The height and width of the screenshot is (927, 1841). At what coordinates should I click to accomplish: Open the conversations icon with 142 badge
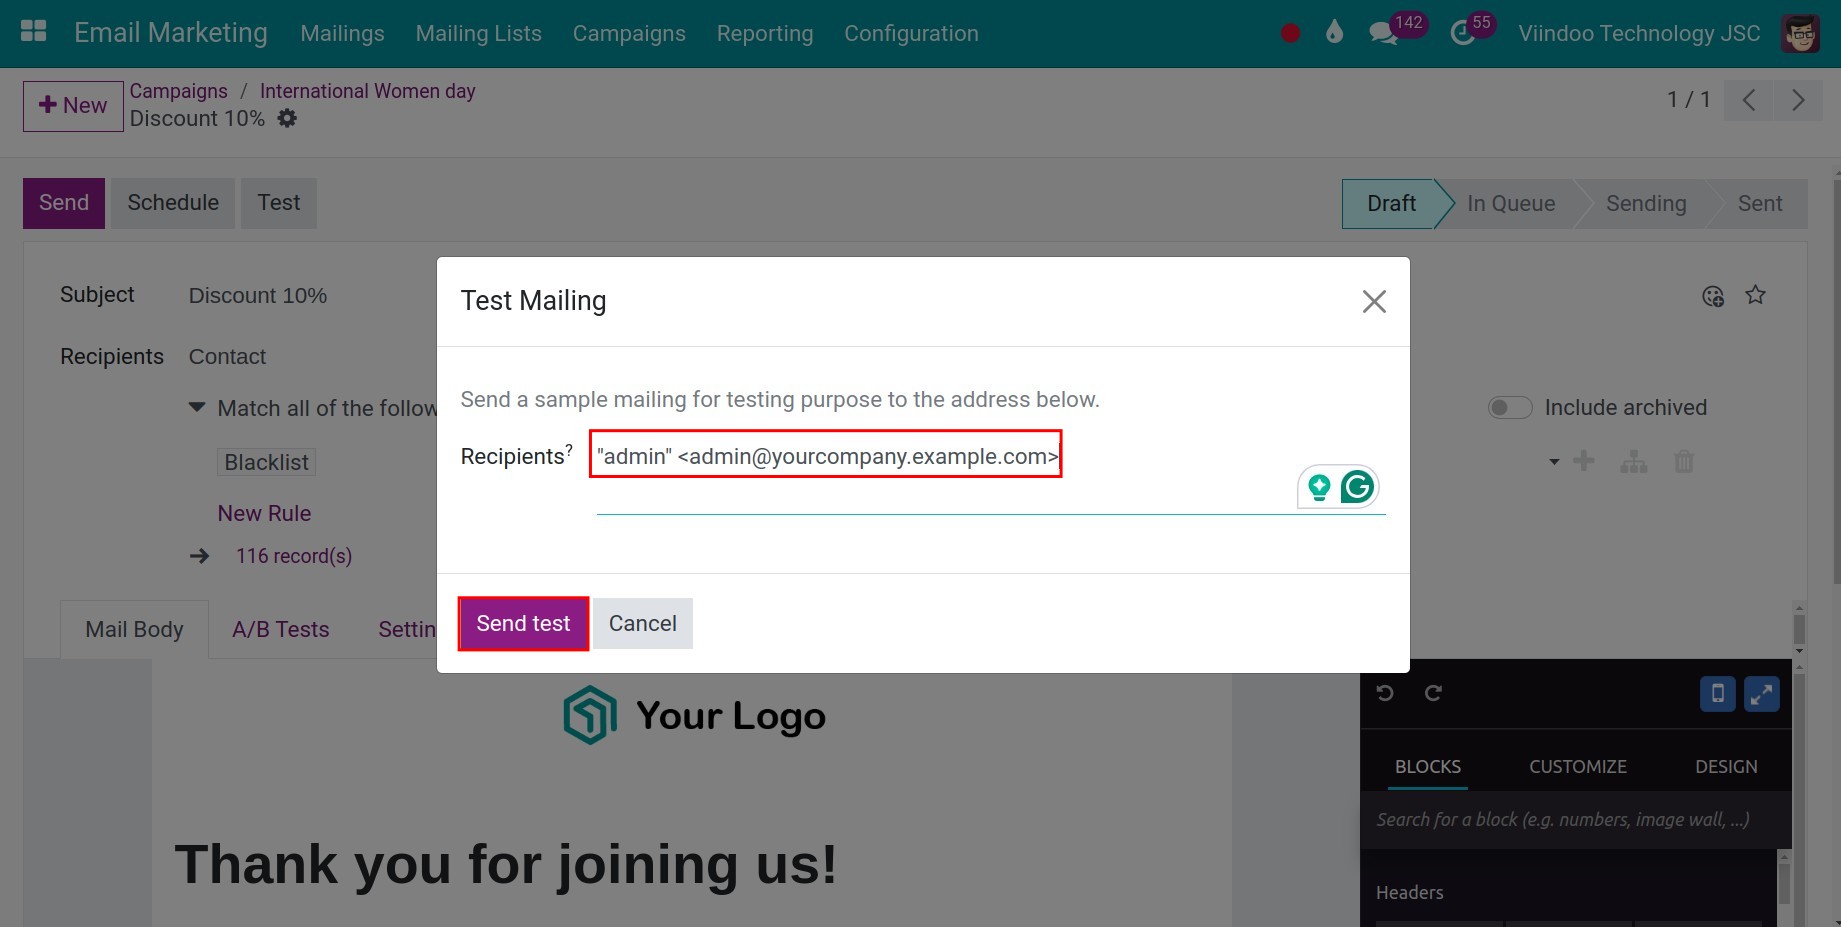tap(1384, 33)
